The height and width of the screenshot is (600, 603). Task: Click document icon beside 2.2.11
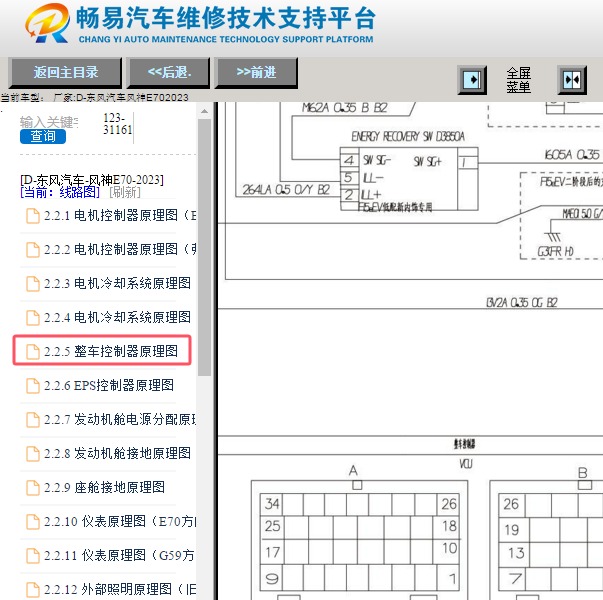33,555
